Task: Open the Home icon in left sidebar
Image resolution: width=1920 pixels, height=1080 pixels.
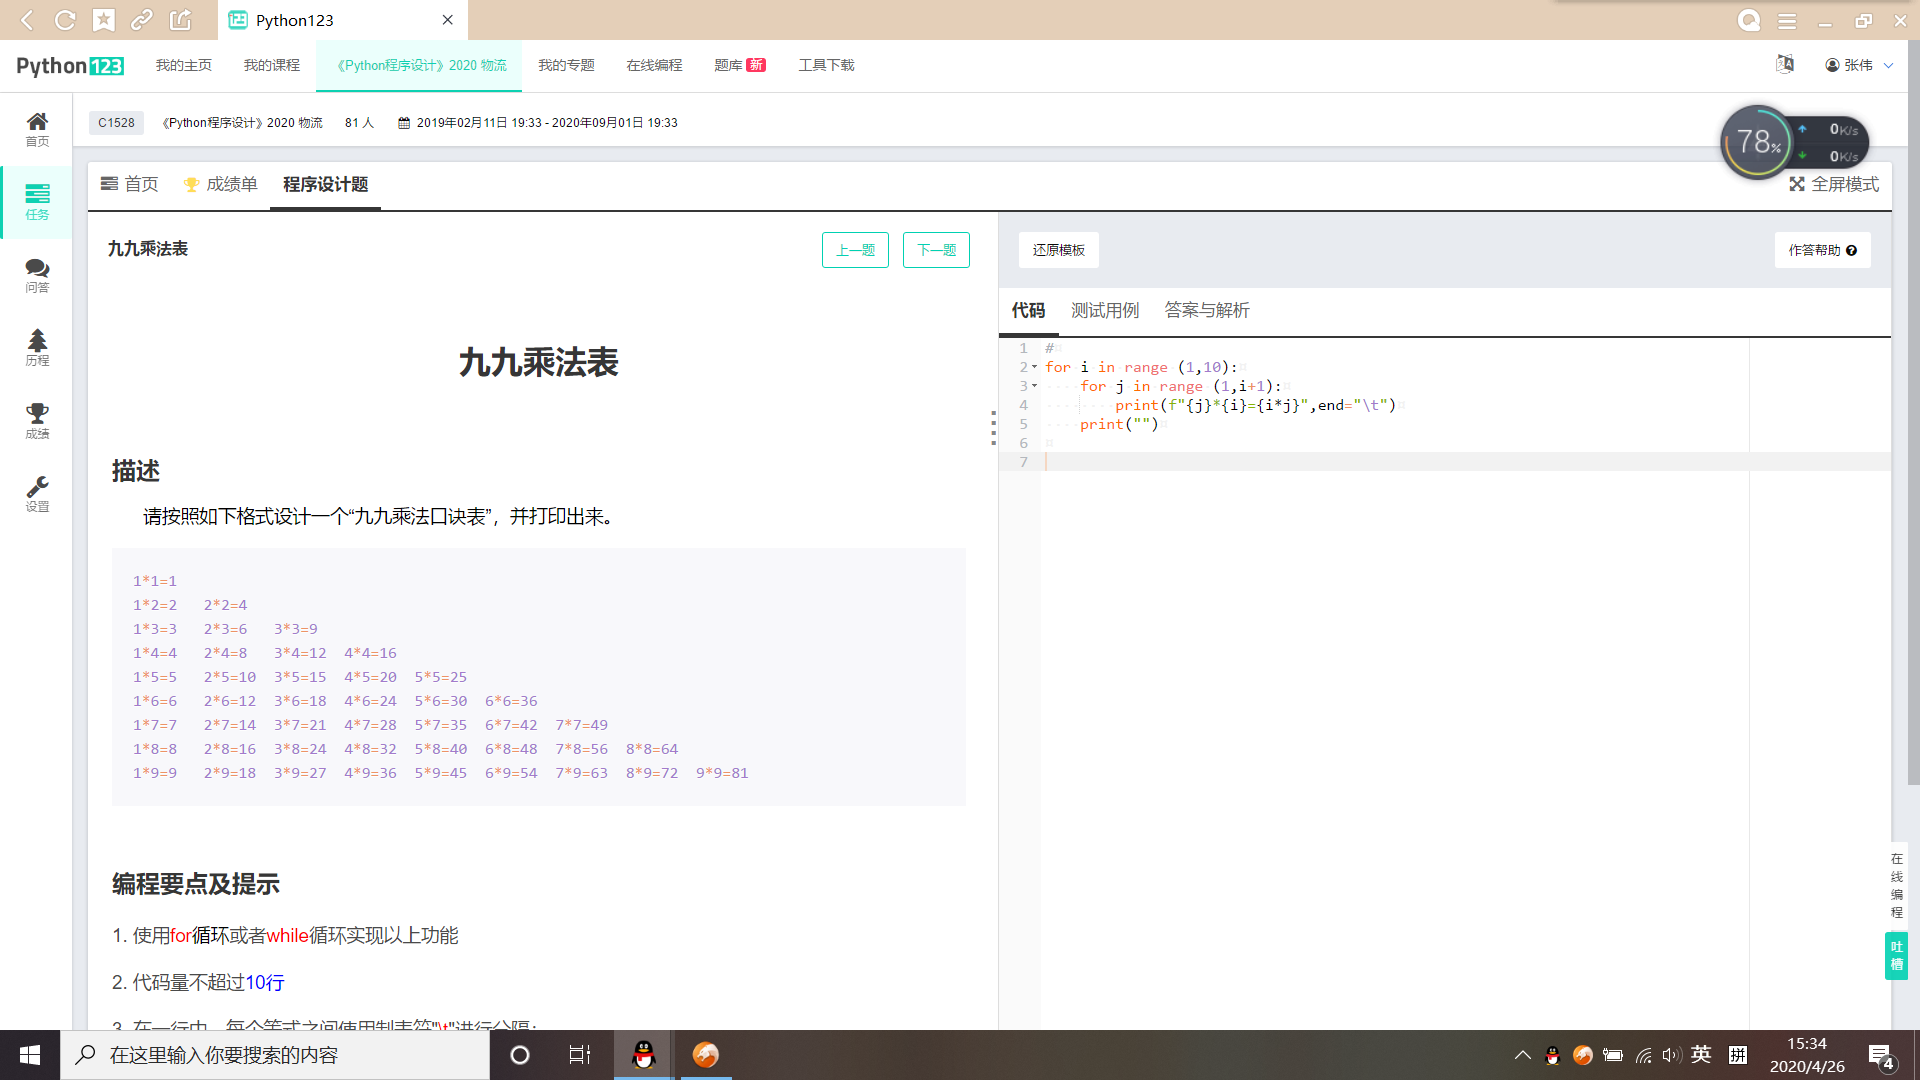Action: tap(37, 129)
